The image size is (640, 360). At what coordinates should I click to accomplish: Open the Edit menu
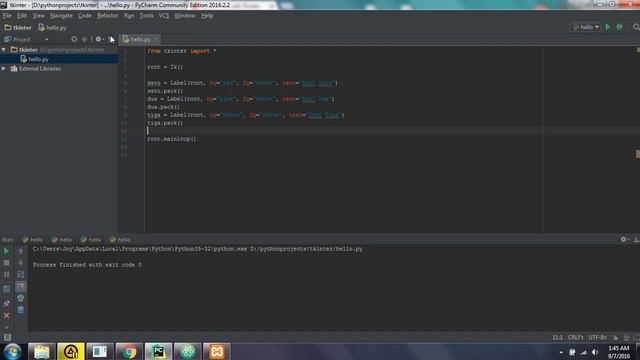[x=22, y=16]
